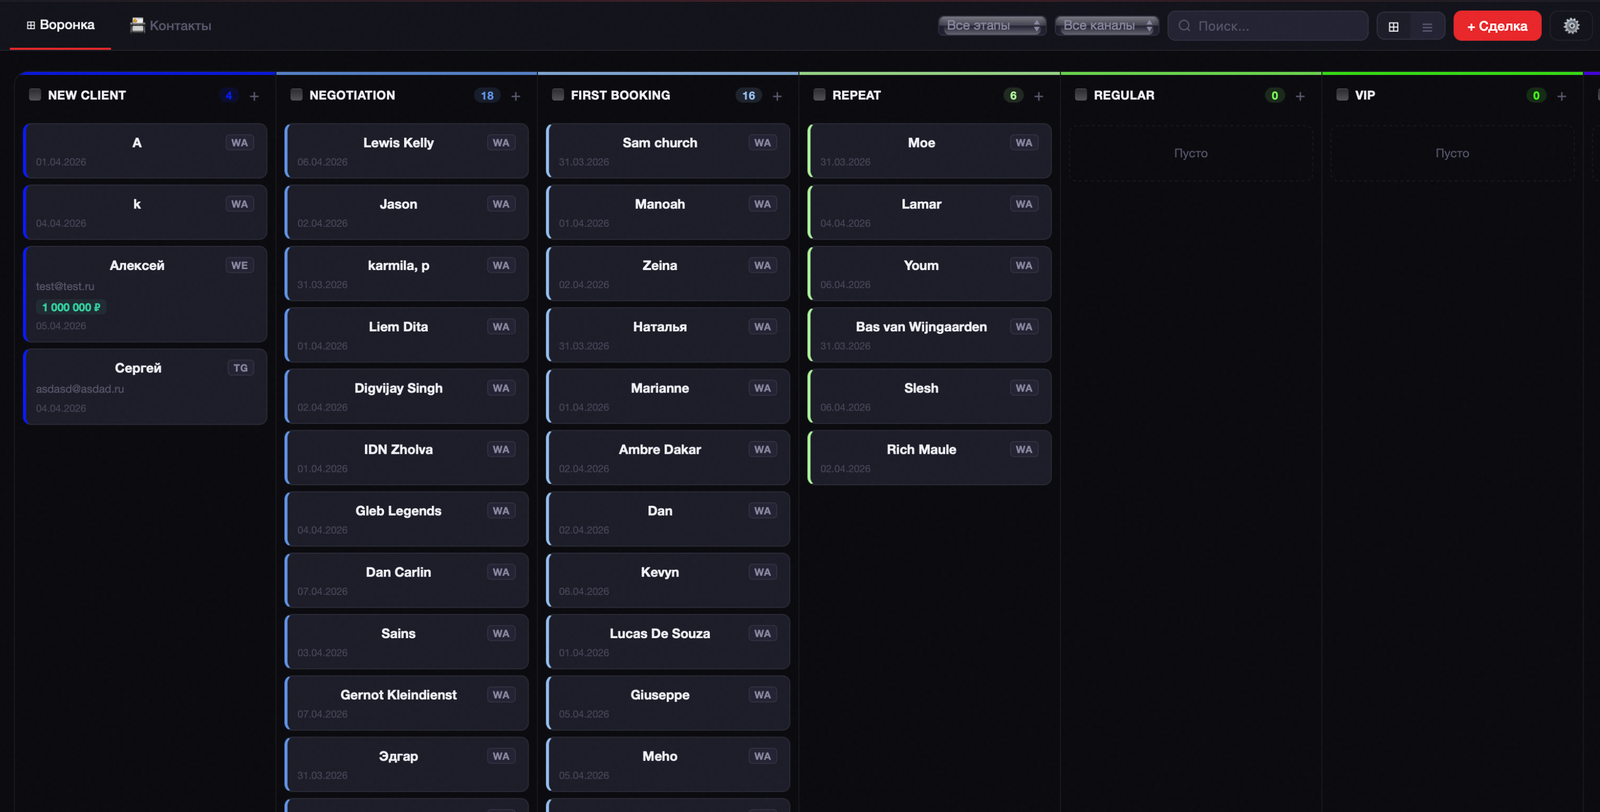Image resolution: width=1600 pixels, height=812 pixels.
Task: Tick the Negotiation column checkbox
Action: pos(296,95)
